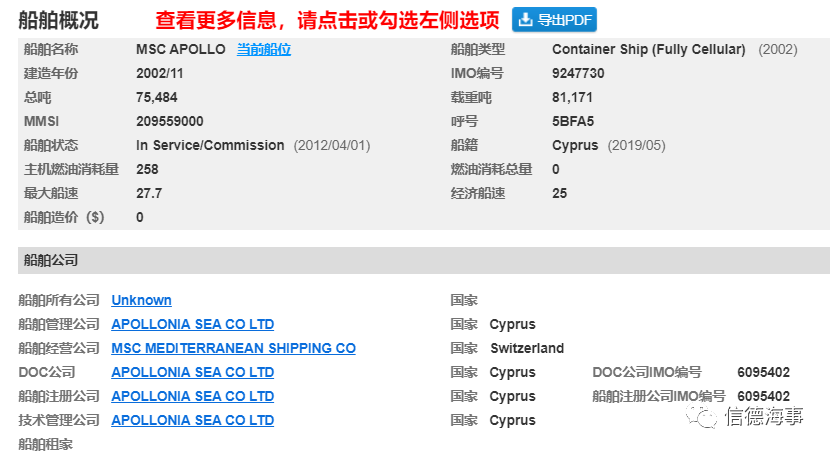
Task: Click the 船舶概况 page heading
Action: pos(58,20)
